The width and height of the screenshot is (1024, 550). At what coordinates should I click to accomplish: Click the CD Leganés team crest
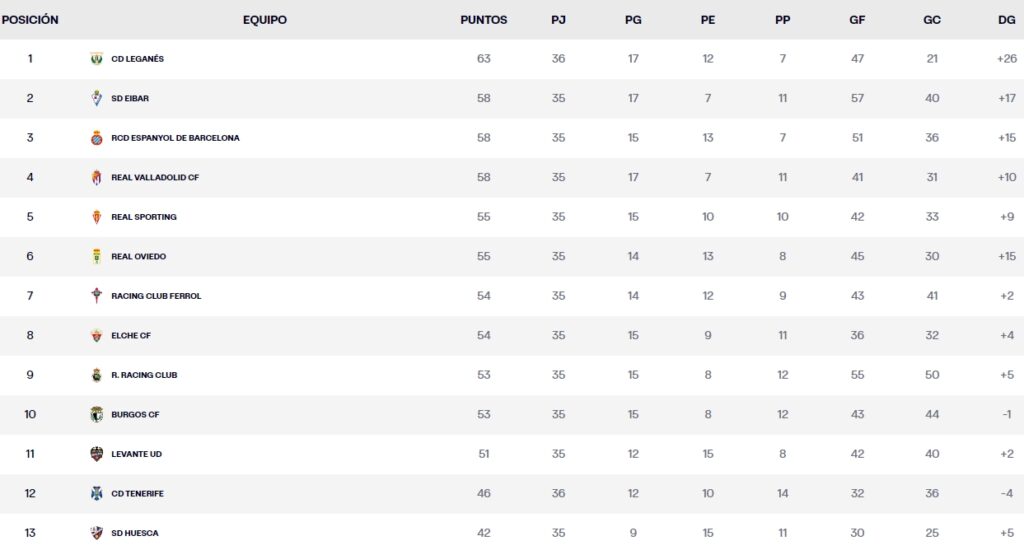tap(97, 59)
